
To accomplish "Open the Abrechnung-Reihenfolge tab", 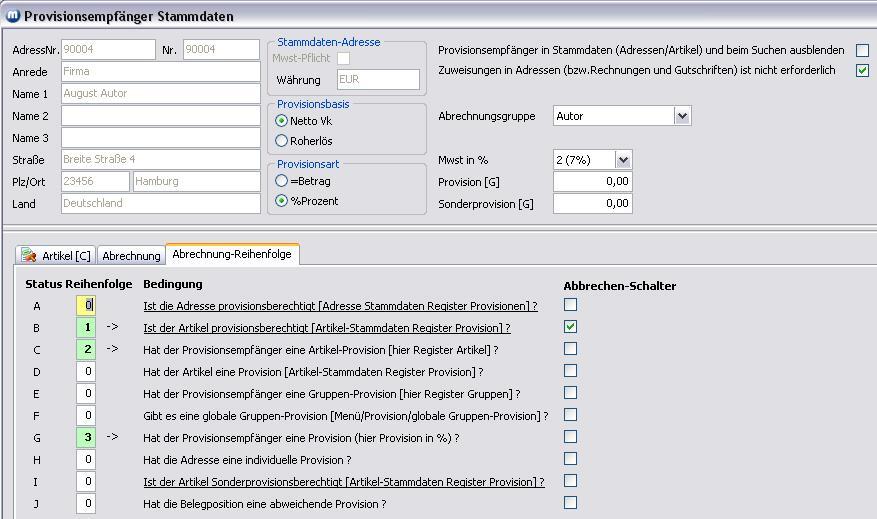I will (x=232, y=255).
